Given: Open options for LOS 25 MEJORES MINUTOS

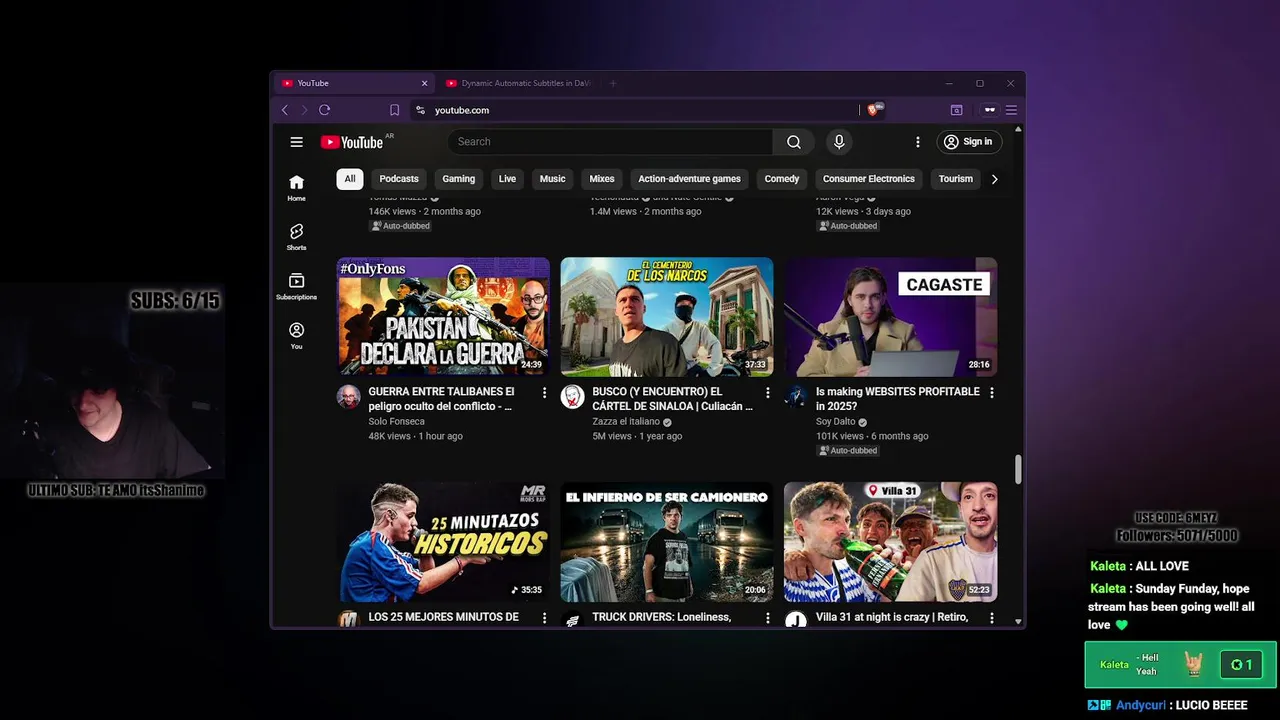Looking at the screenshot, I should (544, 618).
